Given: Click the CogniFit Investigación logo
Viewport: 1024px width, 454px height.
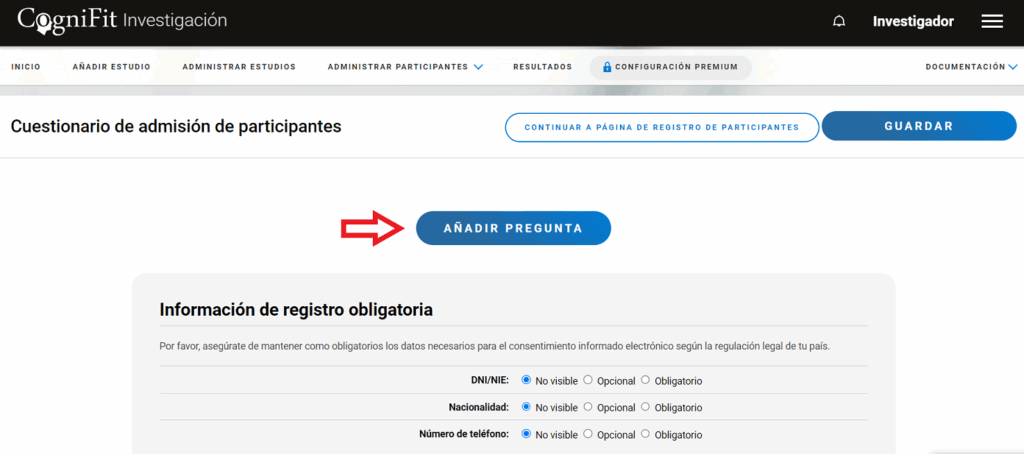Looking at the screenshot, I should 122,20.
